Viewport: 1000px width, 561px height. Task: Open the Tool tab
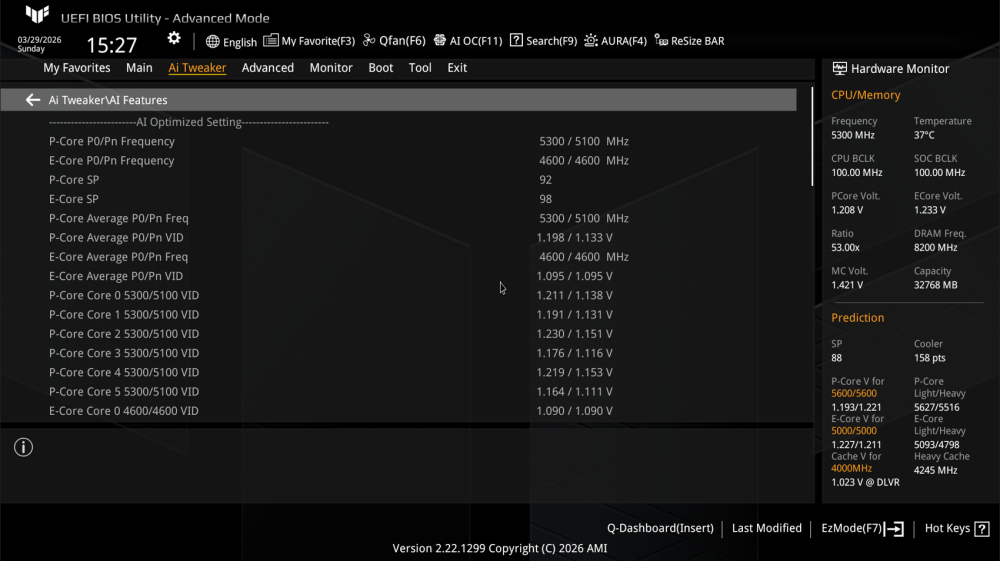click(x=420, y=68)
